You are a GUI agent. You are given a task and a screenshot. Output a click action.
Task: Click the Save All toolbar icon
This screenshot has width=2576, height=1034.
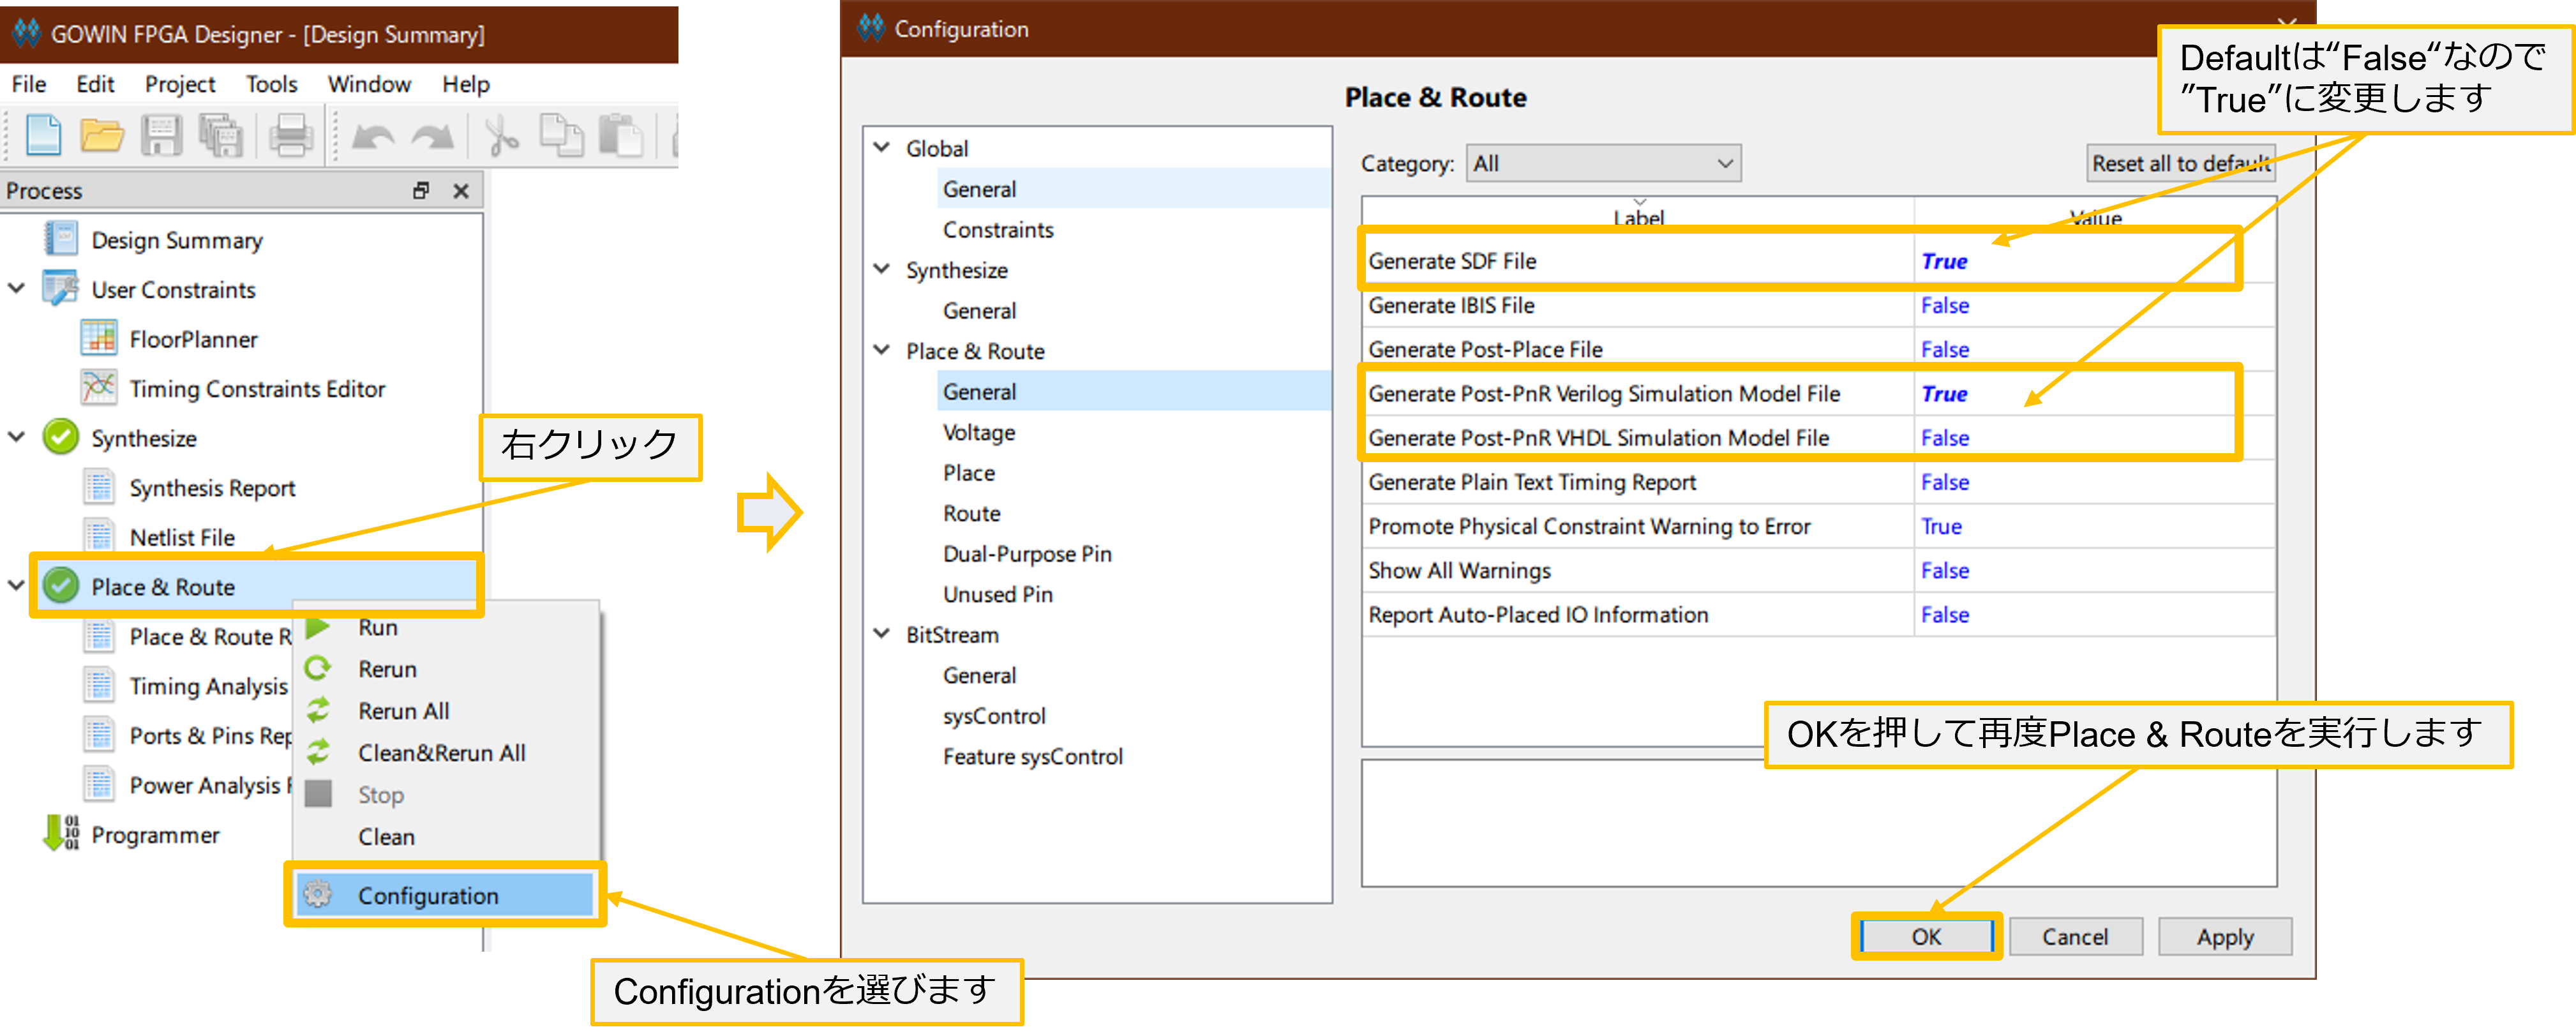[221, 135]
